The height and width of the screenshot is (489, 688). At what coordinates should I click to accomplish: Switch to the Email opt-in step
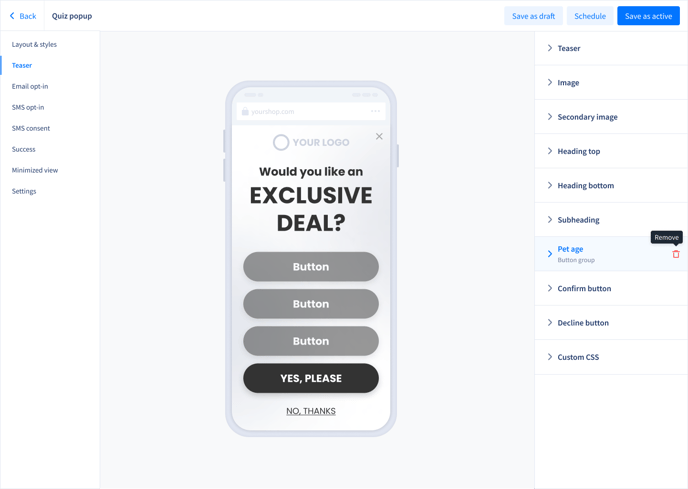coord(30,86)
